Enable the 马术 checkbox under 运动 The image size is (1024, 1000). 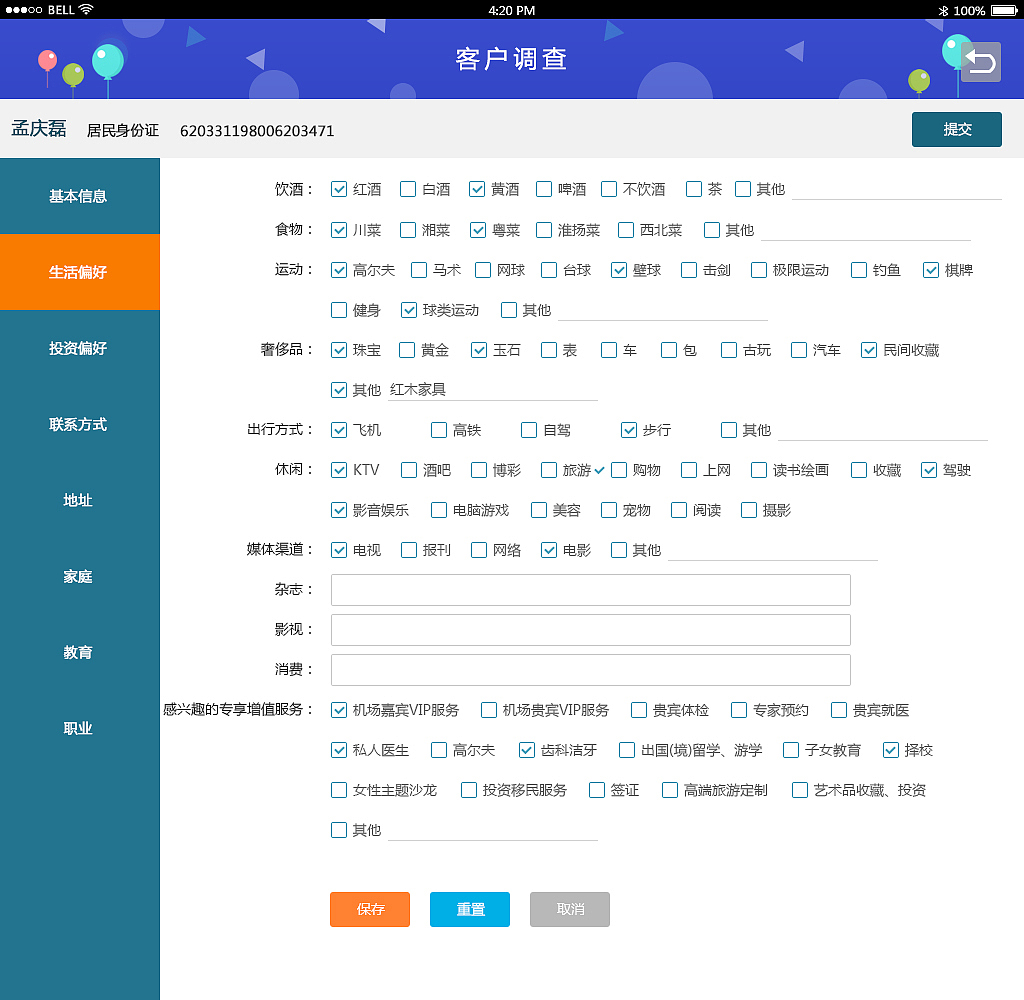418,269
